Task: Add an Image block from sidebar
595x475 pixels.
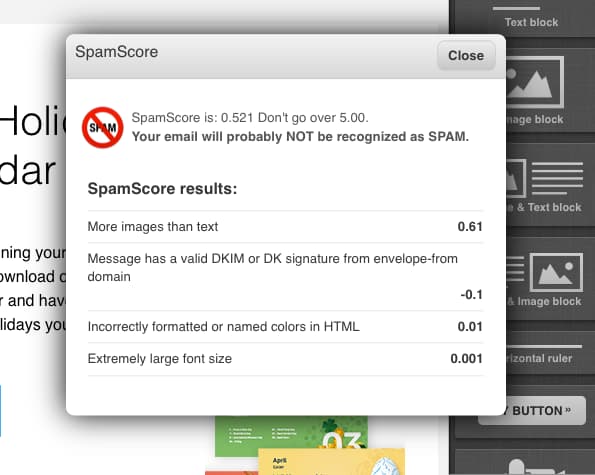Action: pyautogui.click(x=550, y=91)
